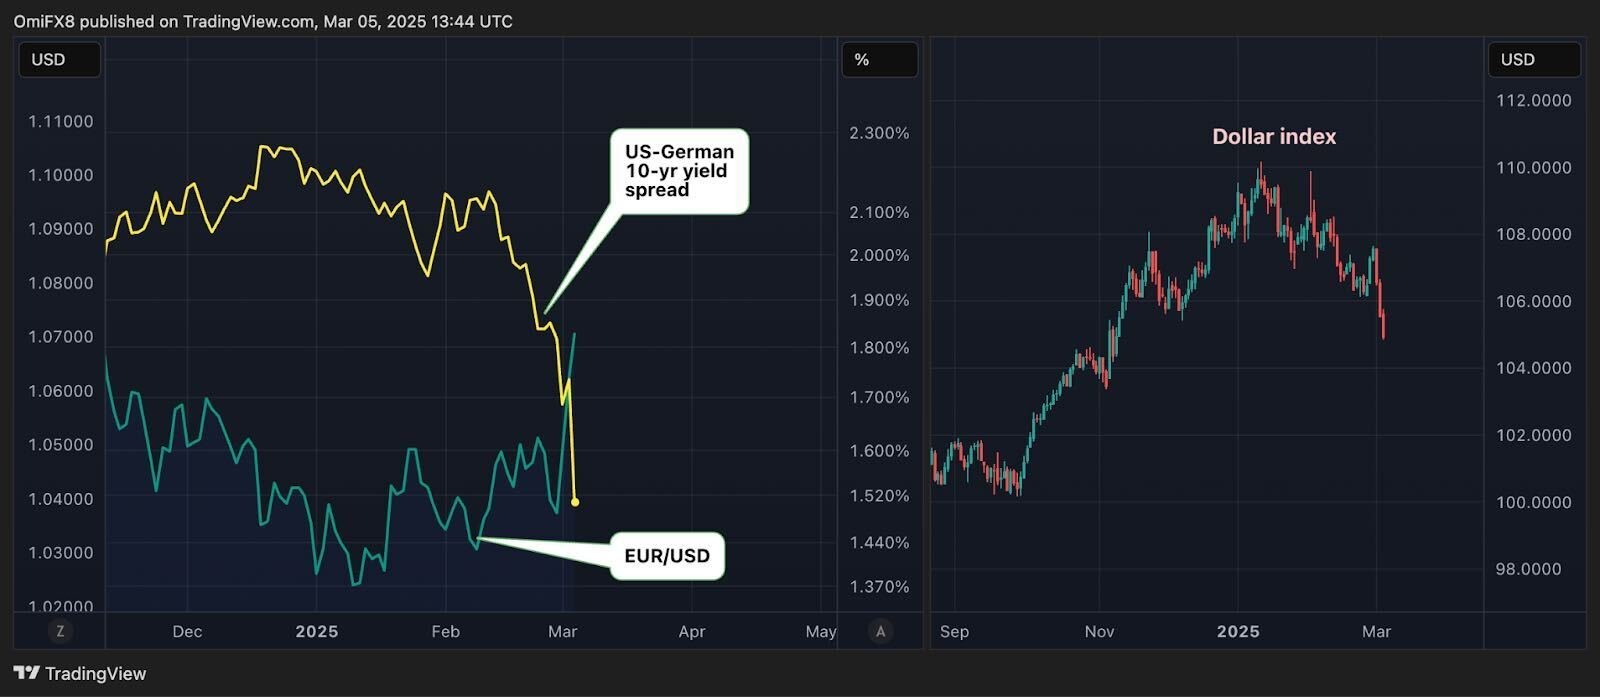The width and height of the screenshot is (1600, 697).
Task: Click the TradingView logo icon
Action: [26, 673]
